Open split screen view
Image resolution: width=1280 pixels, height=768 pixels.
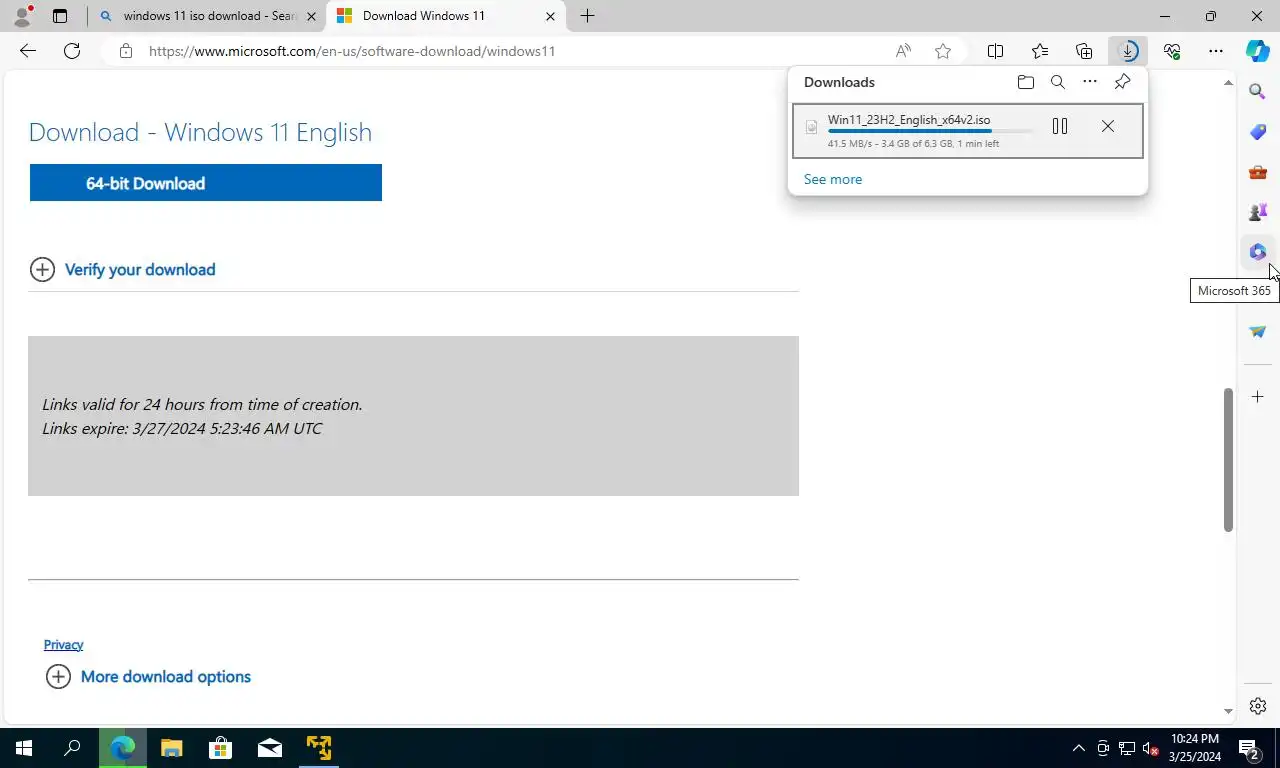point(996,51)
